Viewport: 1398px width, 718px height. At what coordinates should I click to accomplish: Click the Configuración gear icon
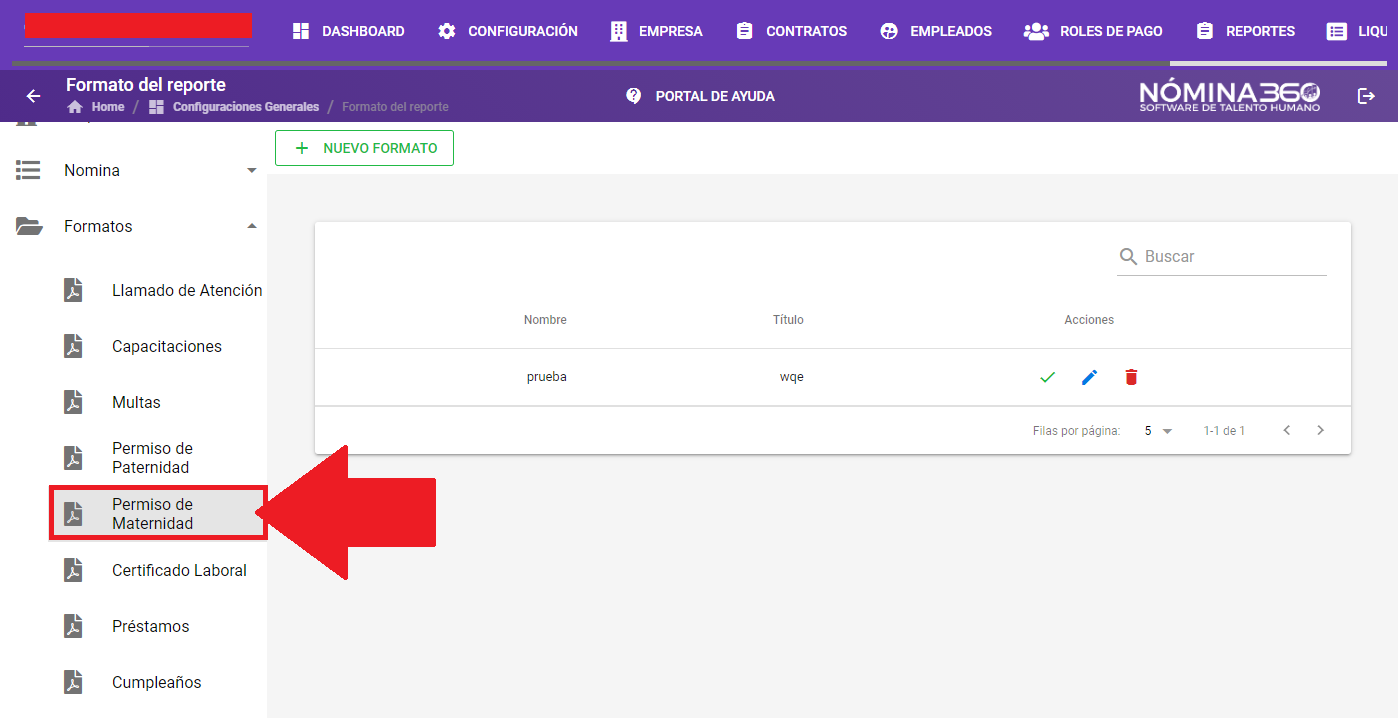point(447,31)
